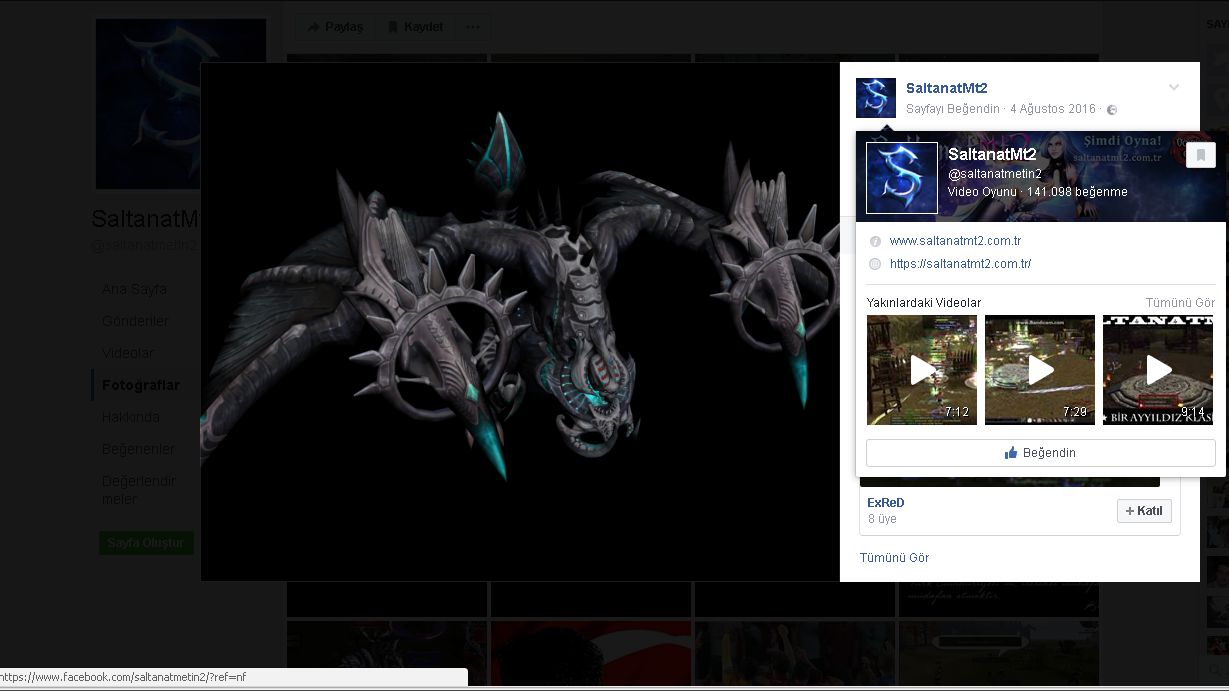Open www.saltanatmt2.com.tr link
The image size is (1229, 691).
coord(955,241)
